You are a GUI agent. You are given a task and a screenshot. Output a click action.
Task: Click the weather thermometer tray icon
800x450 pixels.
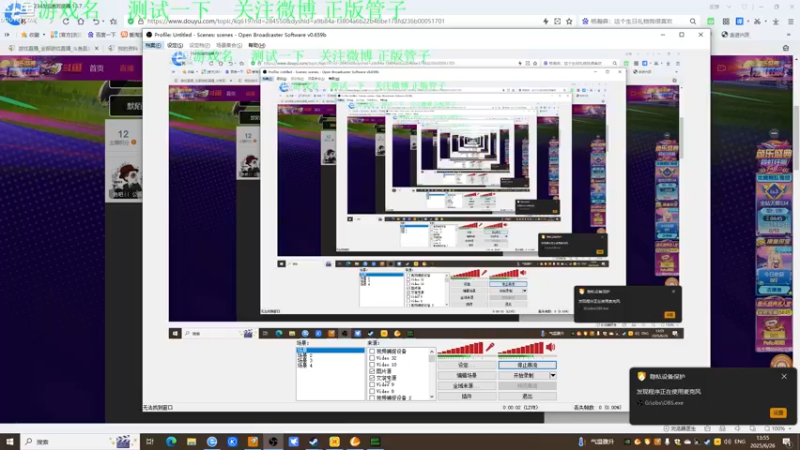[581, 441]
